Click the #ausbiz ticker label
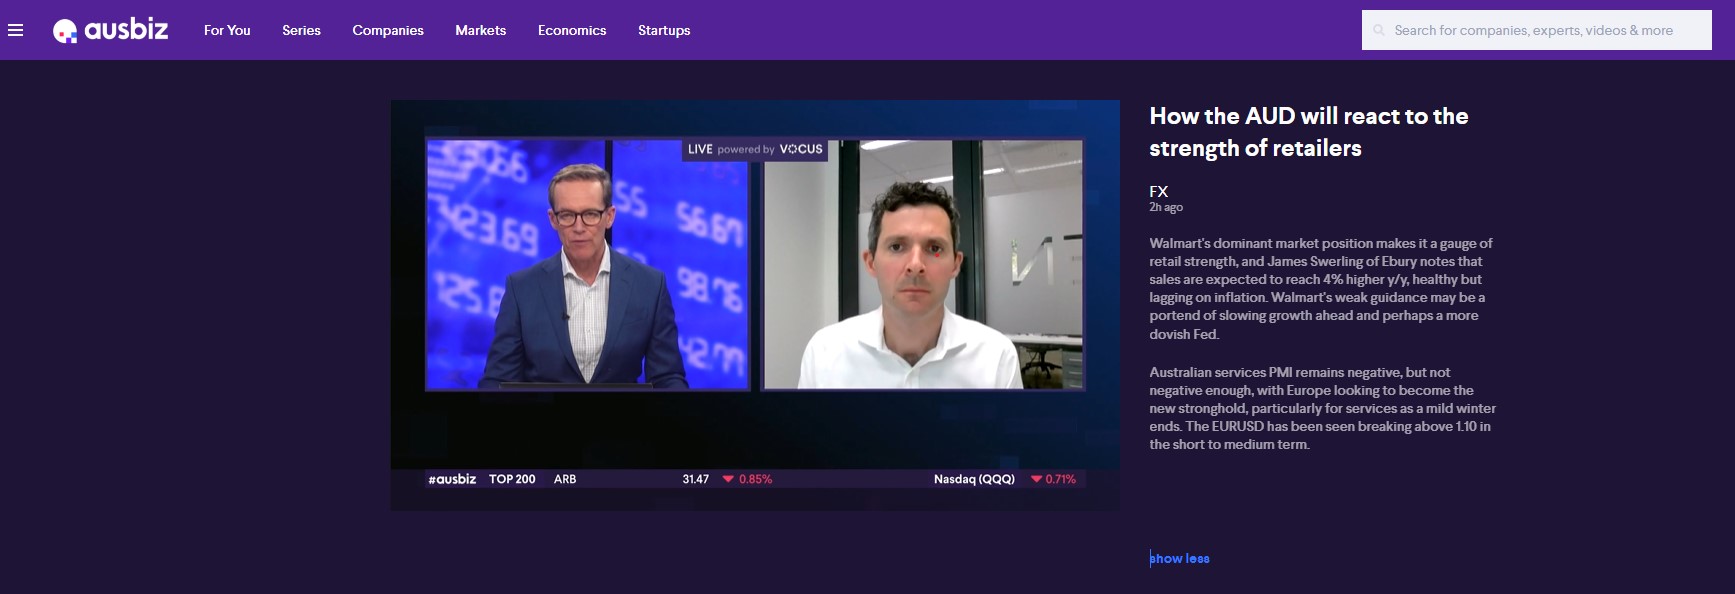The height and width of the screenshot is (594, 1735). point(452,479)
